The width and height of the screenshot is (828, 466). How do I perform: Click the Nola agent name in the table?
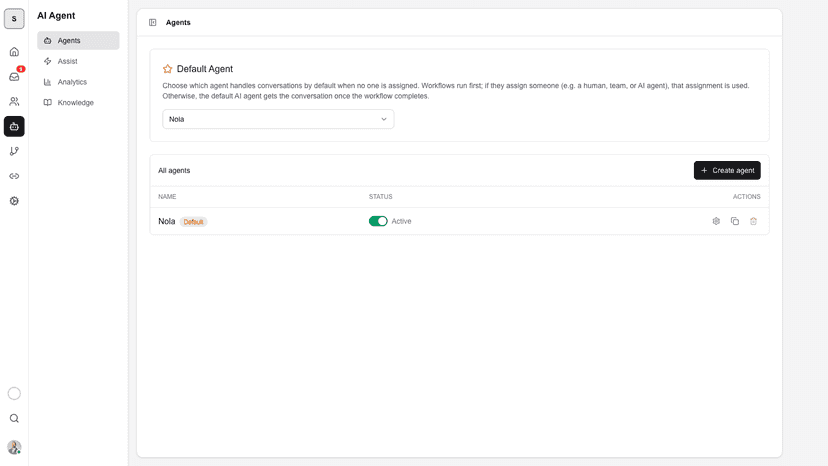click(x=166, y=221)
